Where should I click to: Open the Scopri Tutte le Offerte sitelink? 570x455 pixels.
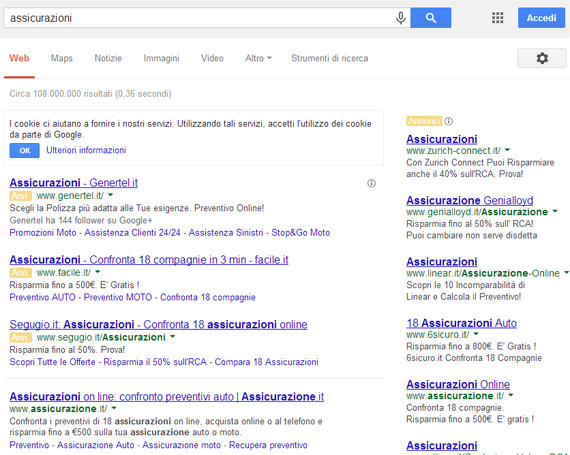[x=52, y=362]
